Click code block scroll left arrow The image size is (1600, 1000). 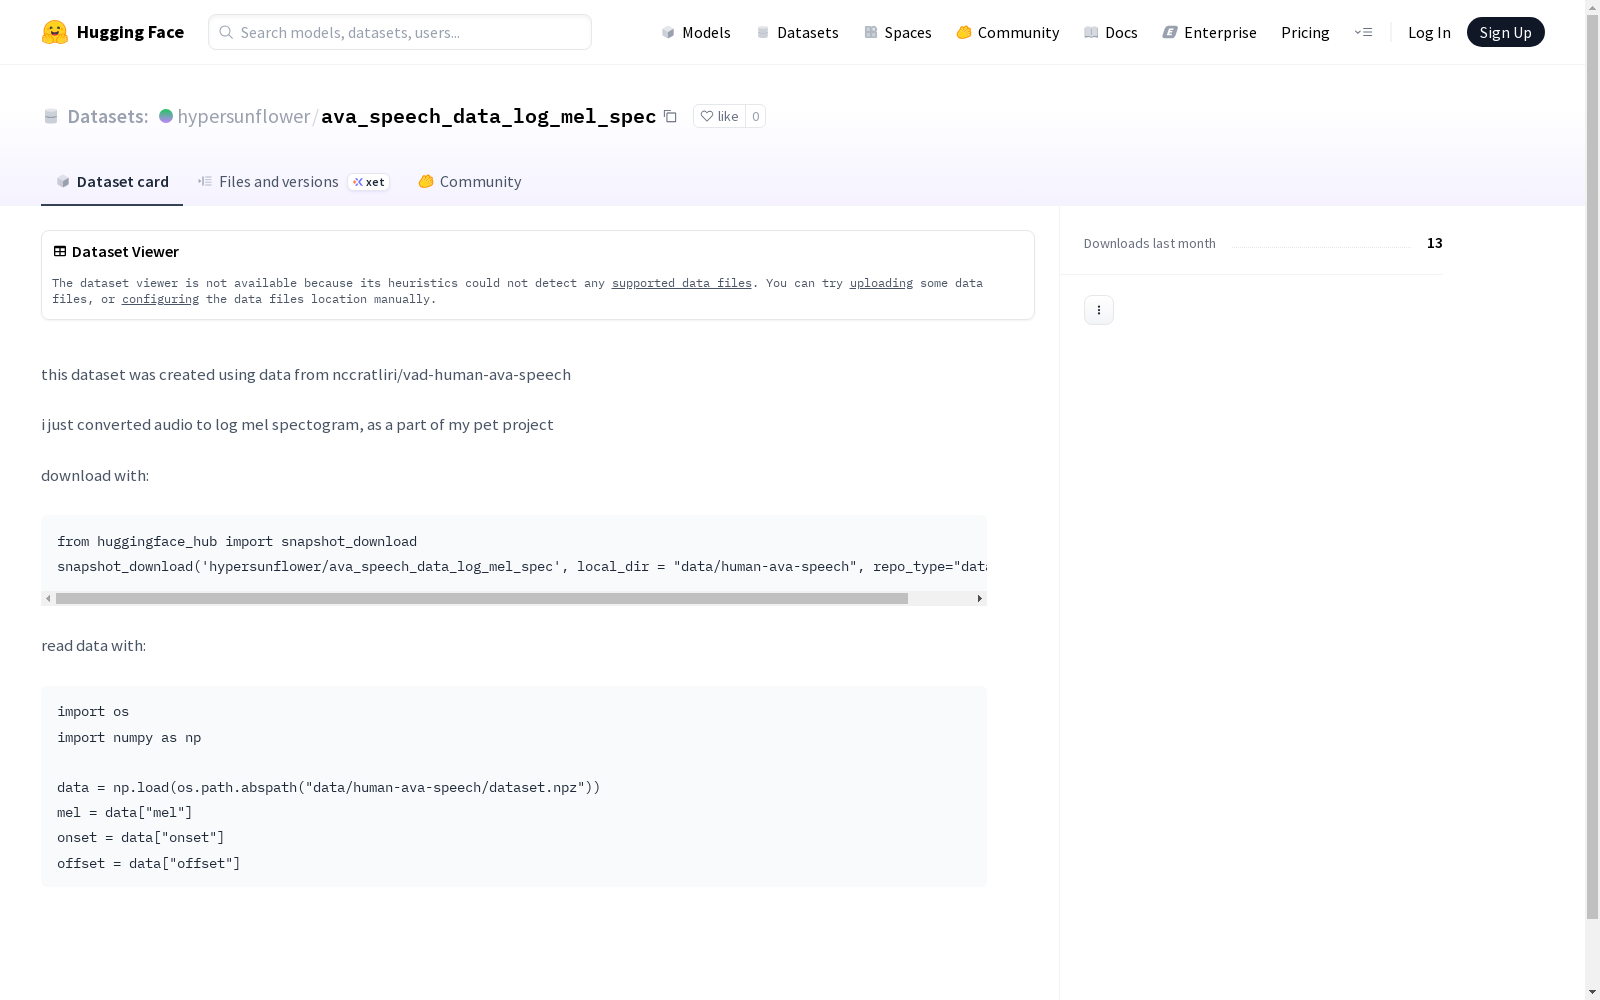coord(48,598)
